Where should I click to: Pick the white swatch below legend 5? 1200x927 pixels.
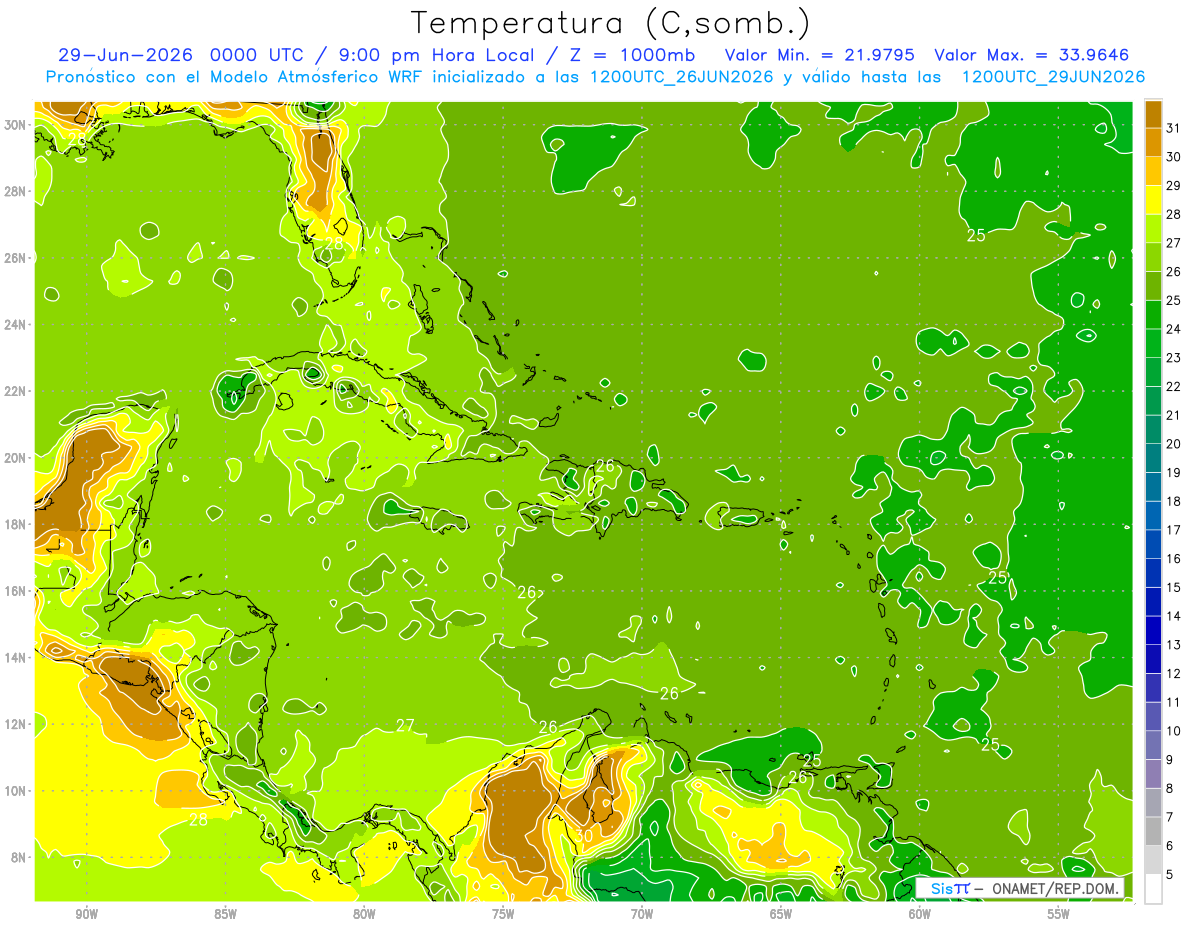[1153, 889]
